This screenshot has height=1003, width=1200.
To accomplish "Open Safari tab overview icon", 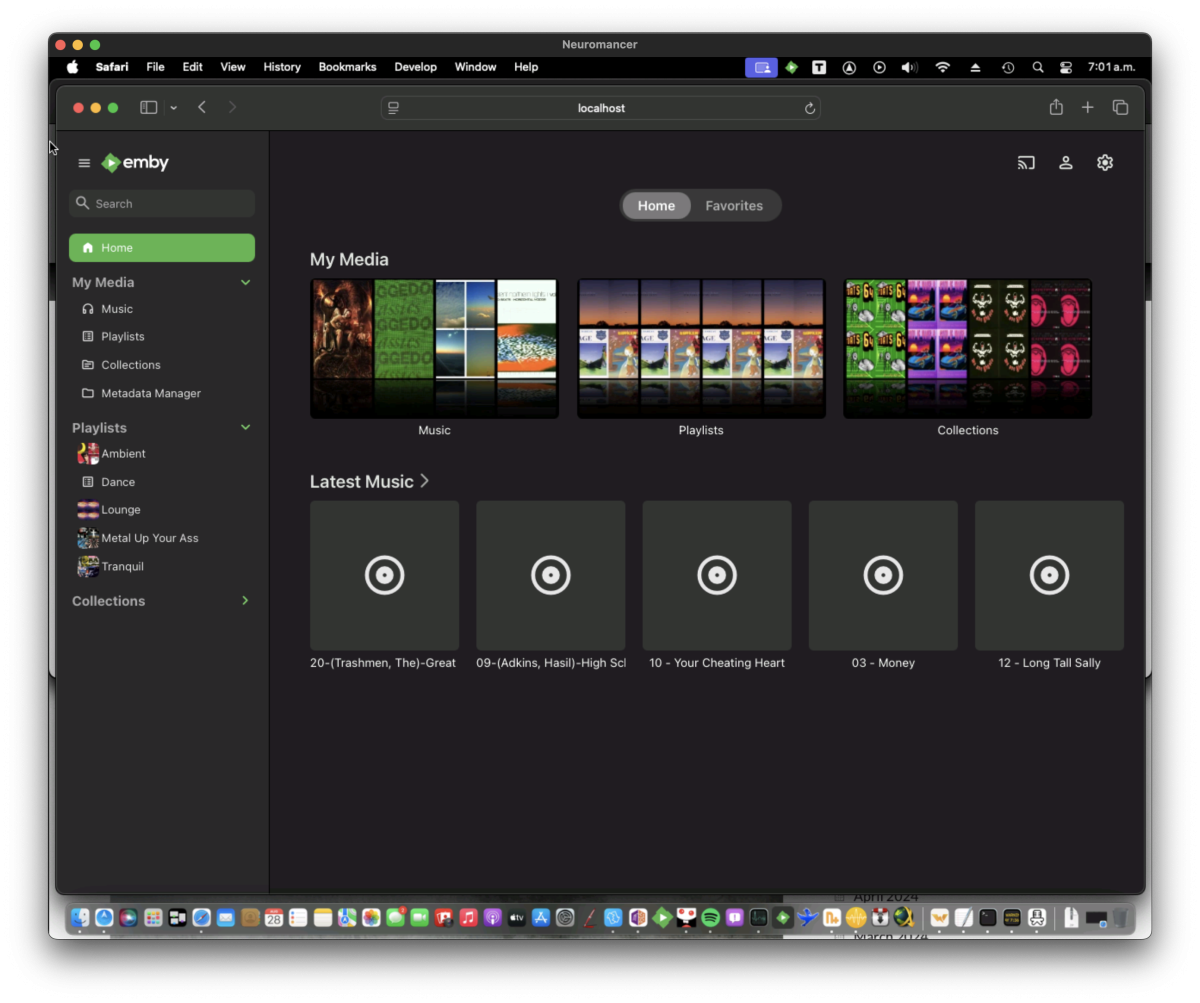I will (1120, 107).
